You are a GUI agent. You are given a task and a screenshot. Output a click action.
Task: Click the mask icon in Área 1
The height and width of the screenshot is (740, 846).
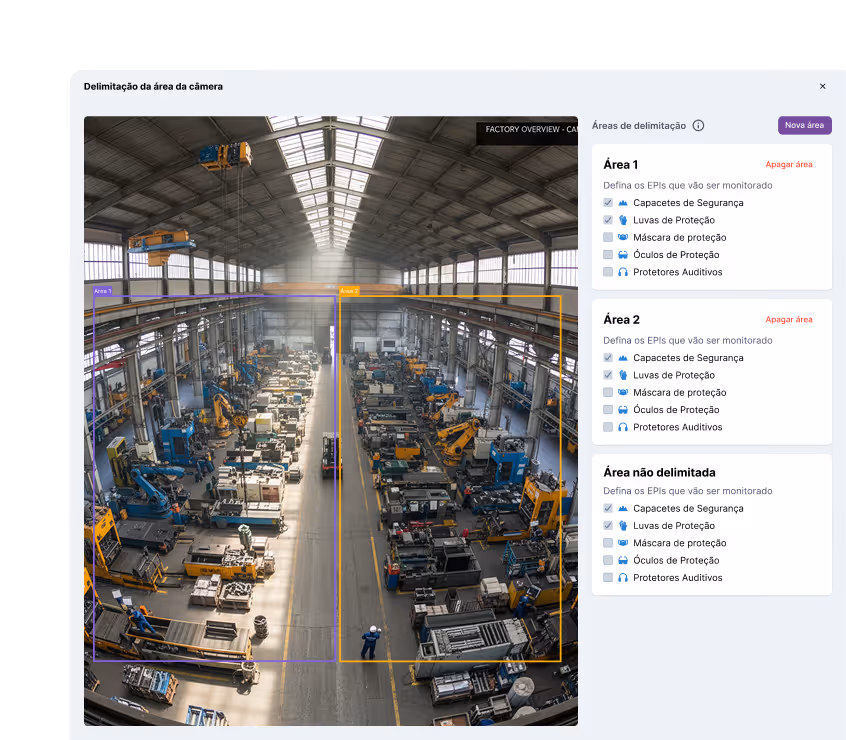click(x=623, y=237)
